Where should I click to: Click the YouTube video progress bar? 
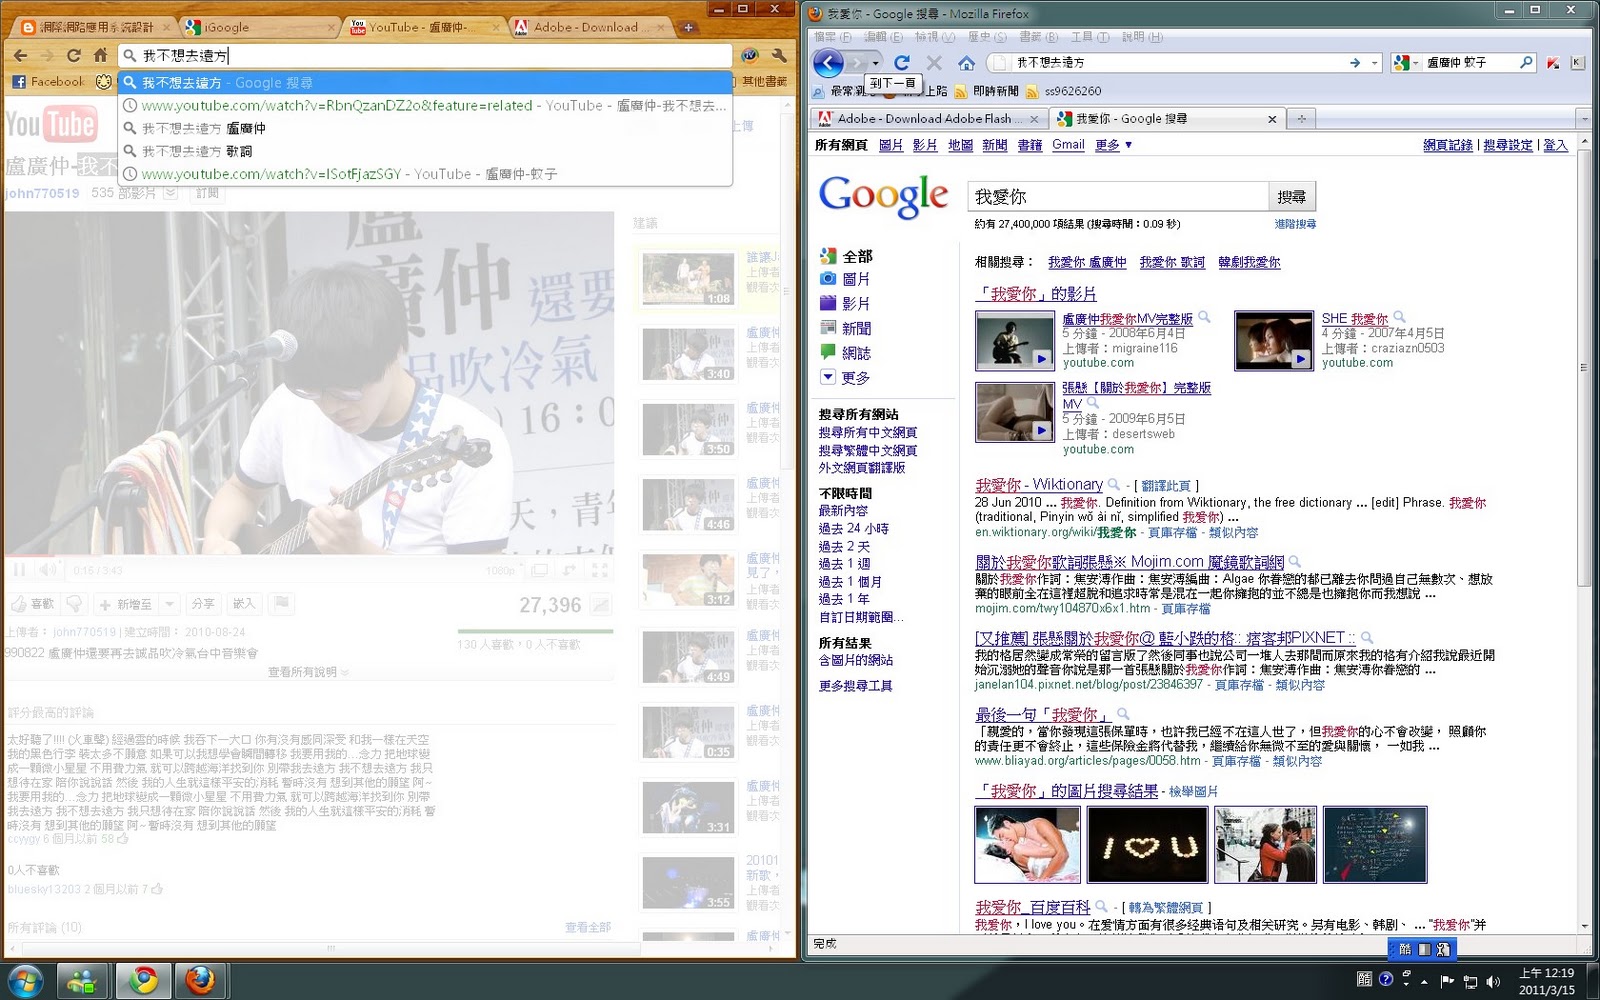[x=309, y=555]
